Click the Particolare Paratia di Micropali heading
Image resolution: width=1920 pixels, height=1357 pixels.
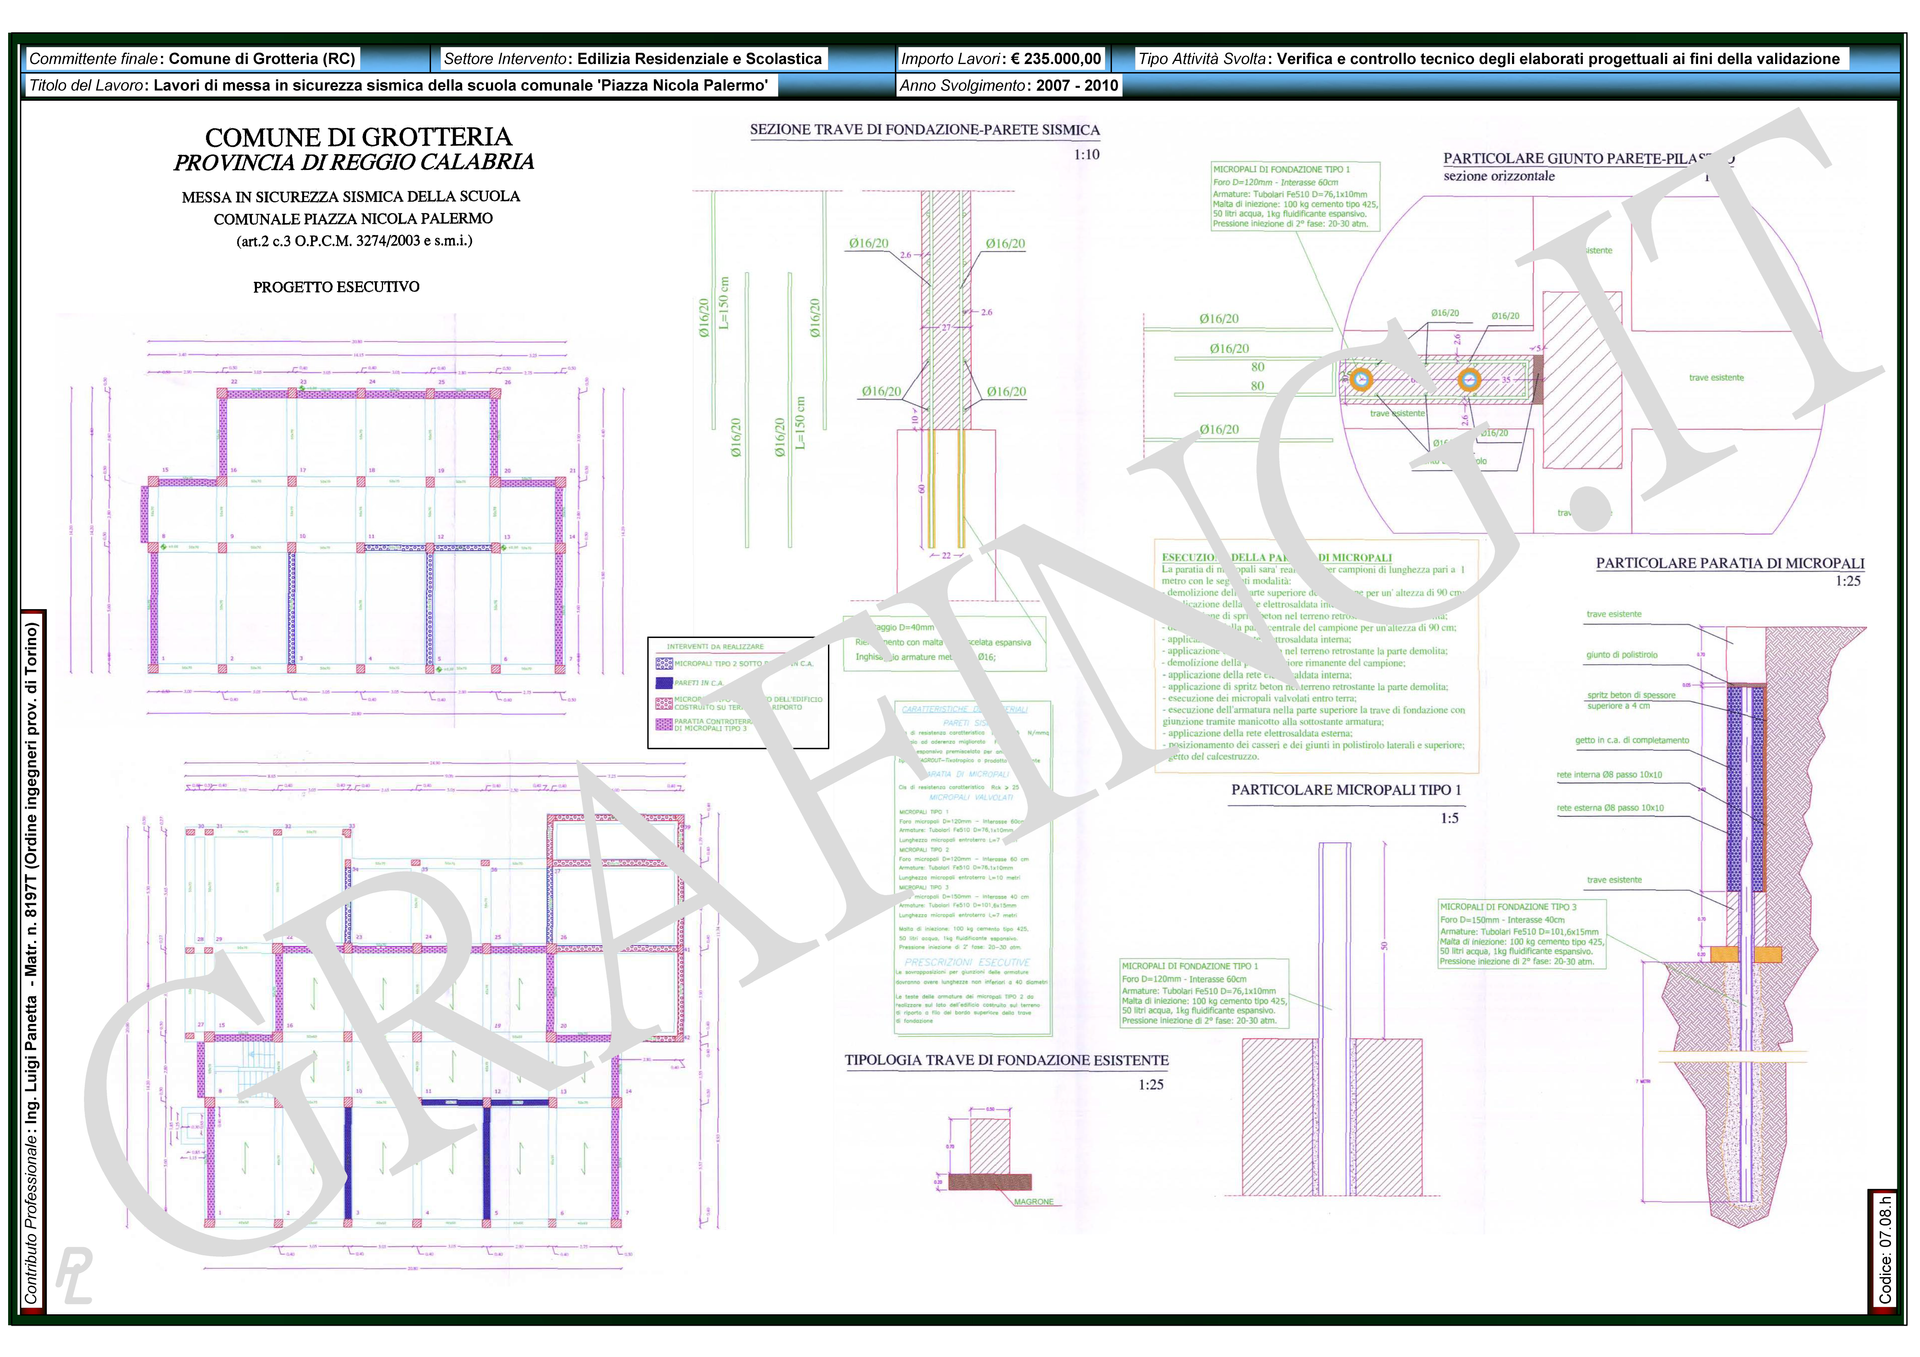1729,563
